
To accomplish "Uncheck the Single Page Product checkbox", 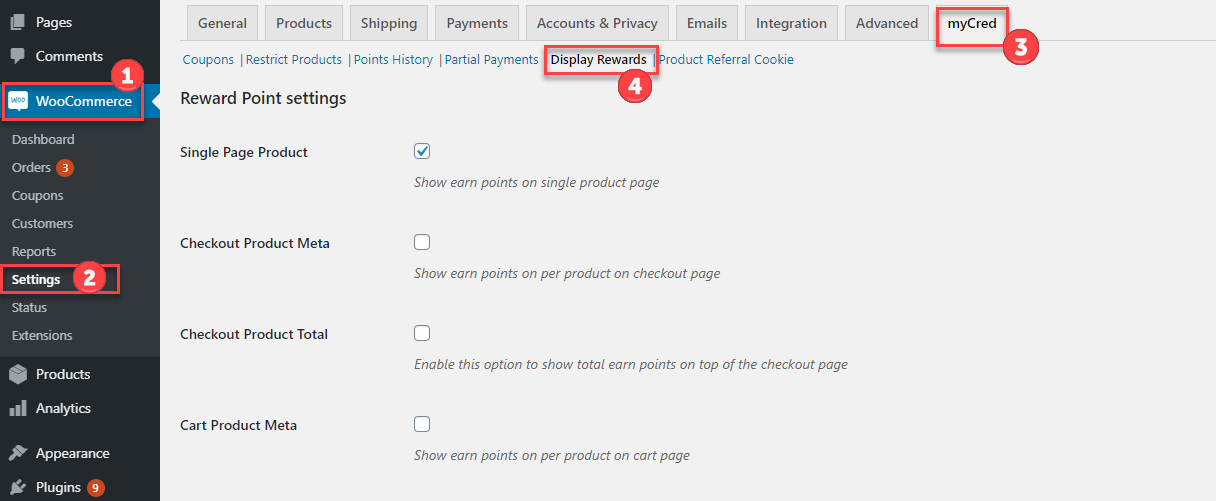I will (422, 152).
